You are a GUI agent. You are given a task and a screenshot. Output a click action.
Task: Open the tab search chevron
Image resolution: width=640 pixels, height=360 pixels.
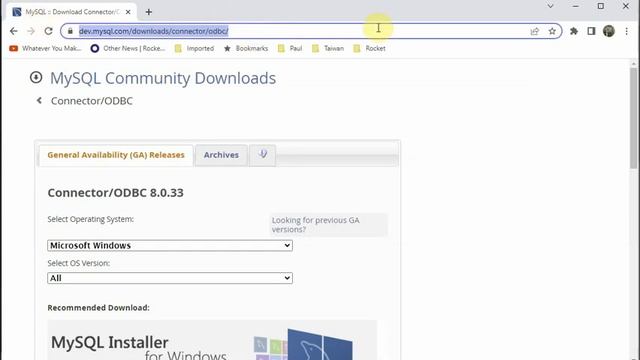click(x=550, y=6)
